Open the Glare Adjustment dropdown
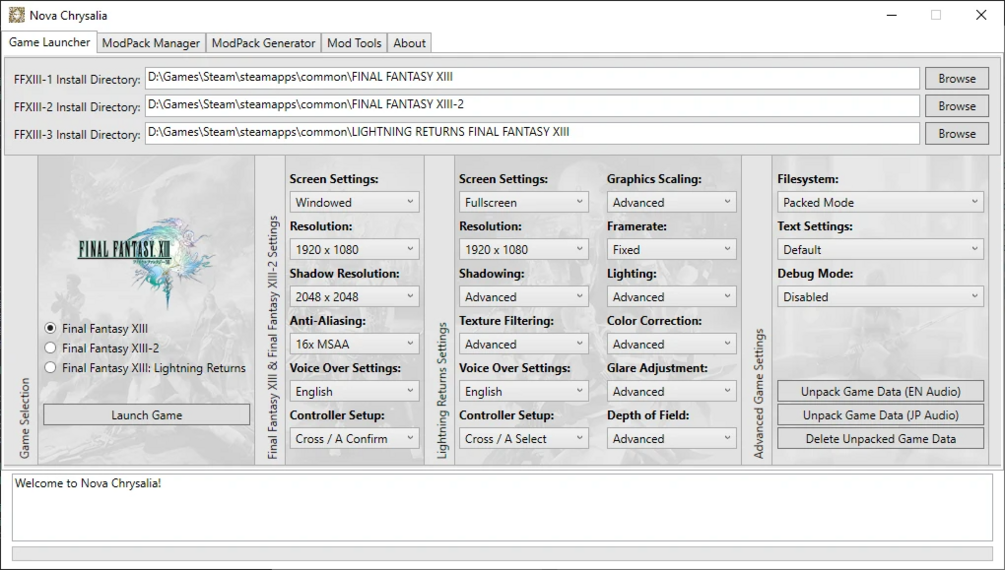Image resolution: width=1005 pixels, height=570 pixels. [672, 391]
